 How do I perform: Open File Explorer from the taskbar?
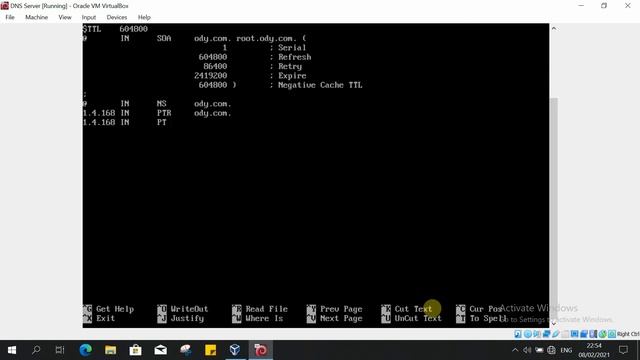[x=110, y=350]
